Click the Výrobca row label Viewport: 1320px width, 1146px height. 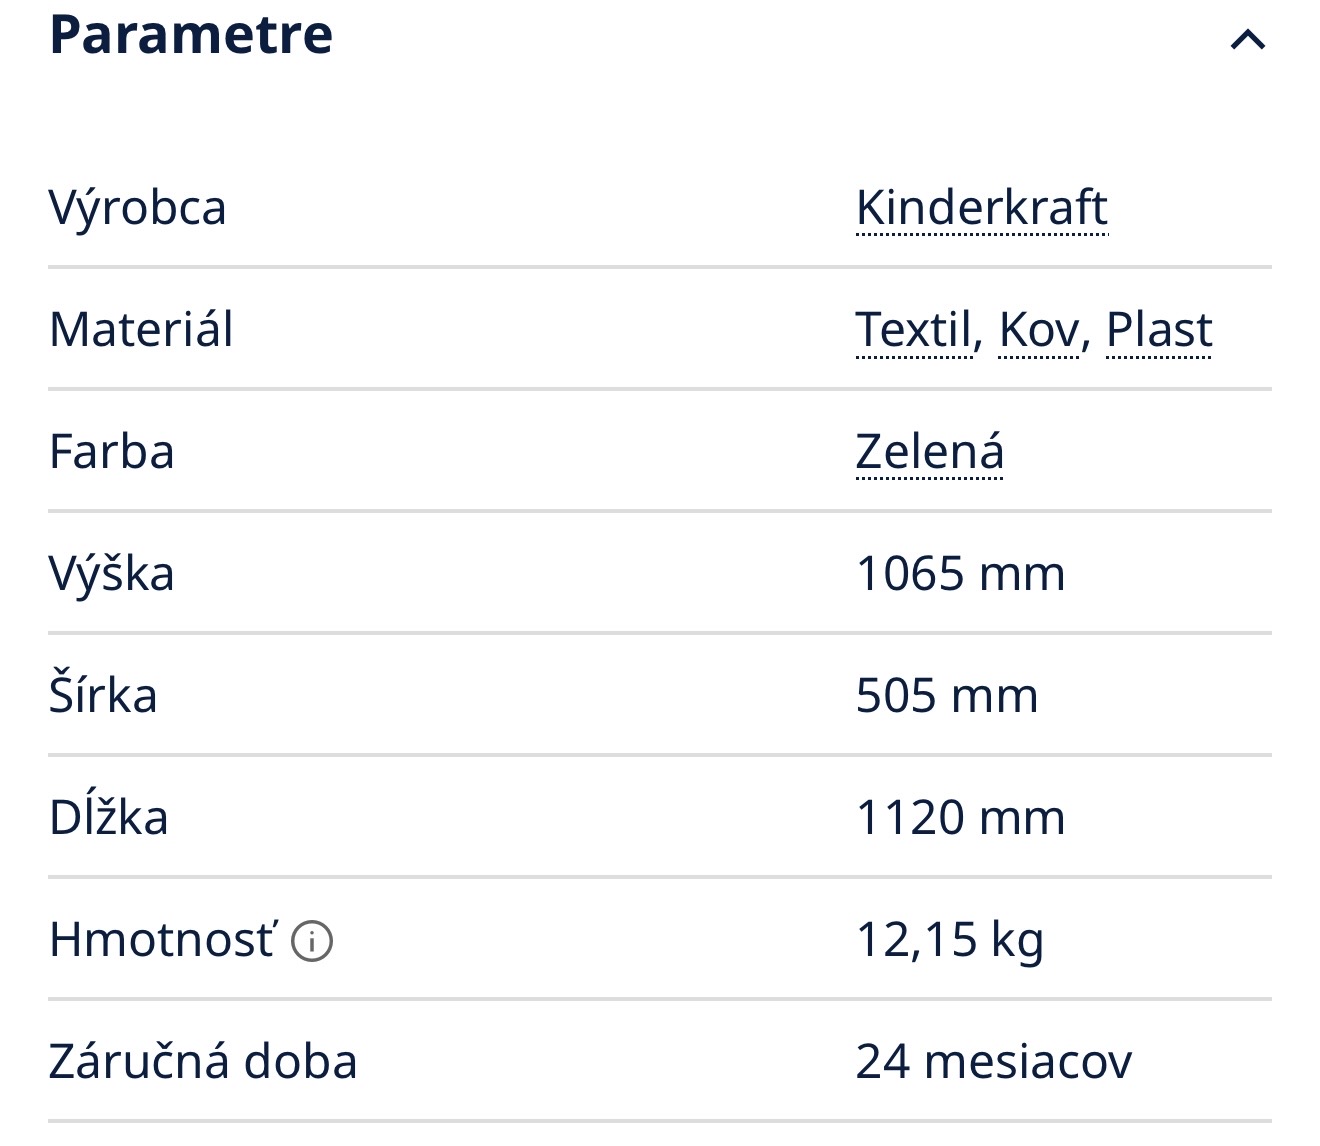(x=138, y=208)
